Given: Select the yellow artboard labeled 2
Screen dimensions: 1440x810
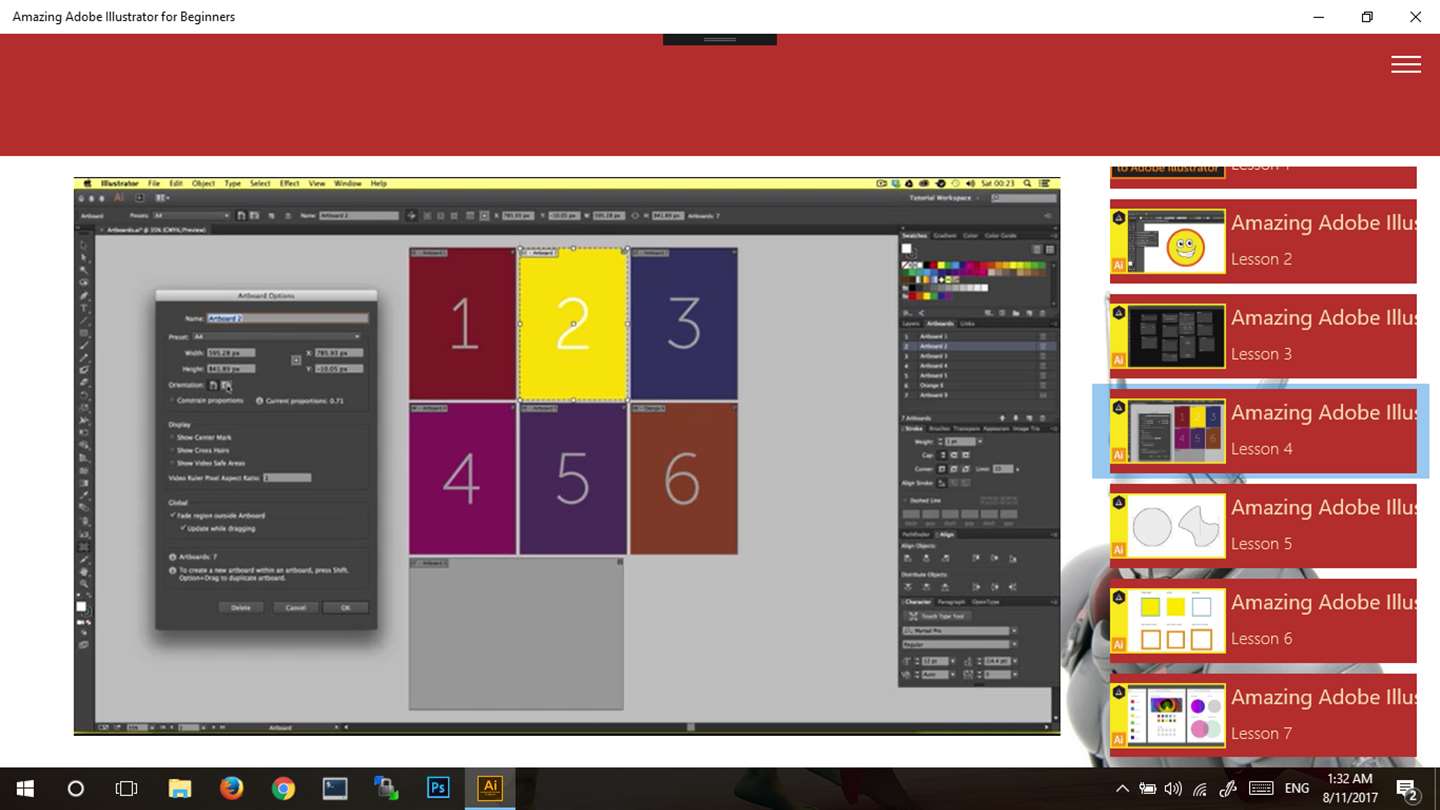Looking at the screenshot, I should pos(573,324).
